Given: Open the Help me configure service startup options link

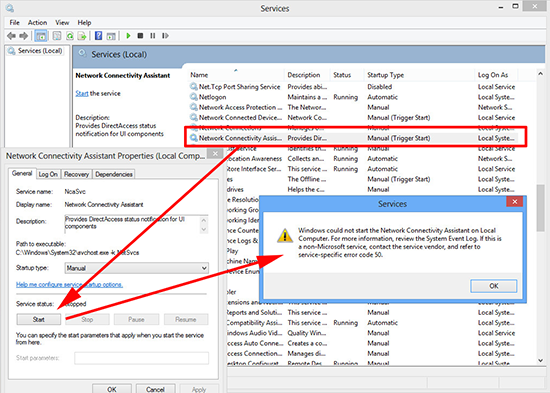Looking at the screenshot, I should coord(69,285).
